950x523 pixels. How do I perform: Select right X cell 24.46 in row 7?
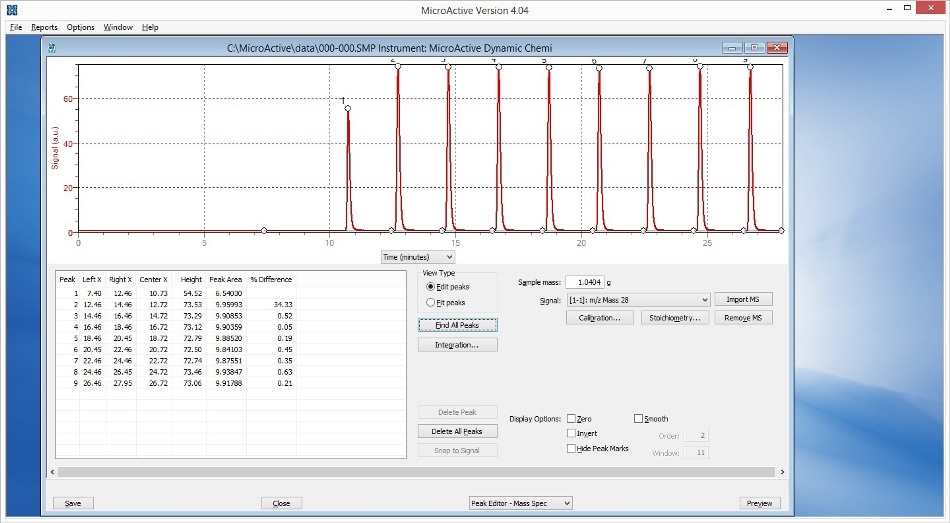click(121, 361)
